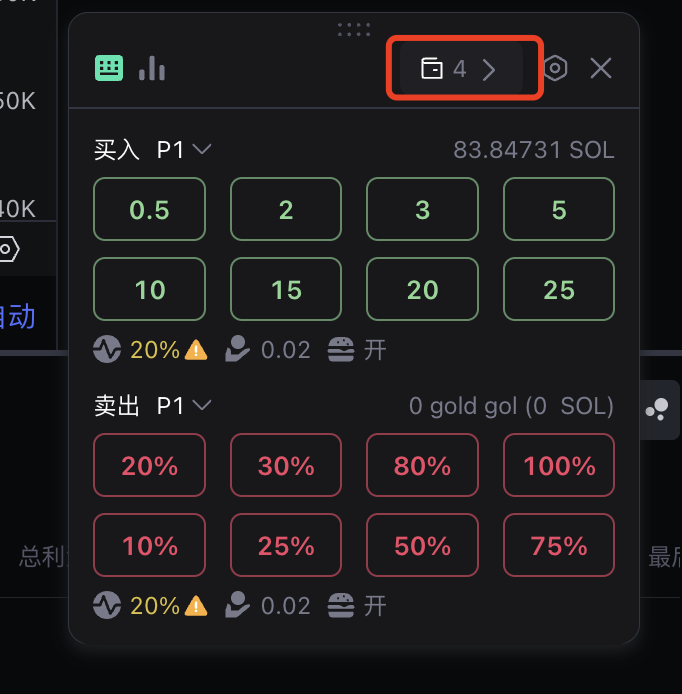Click the drag handle dots at panel top

click(x=354, y=29)
